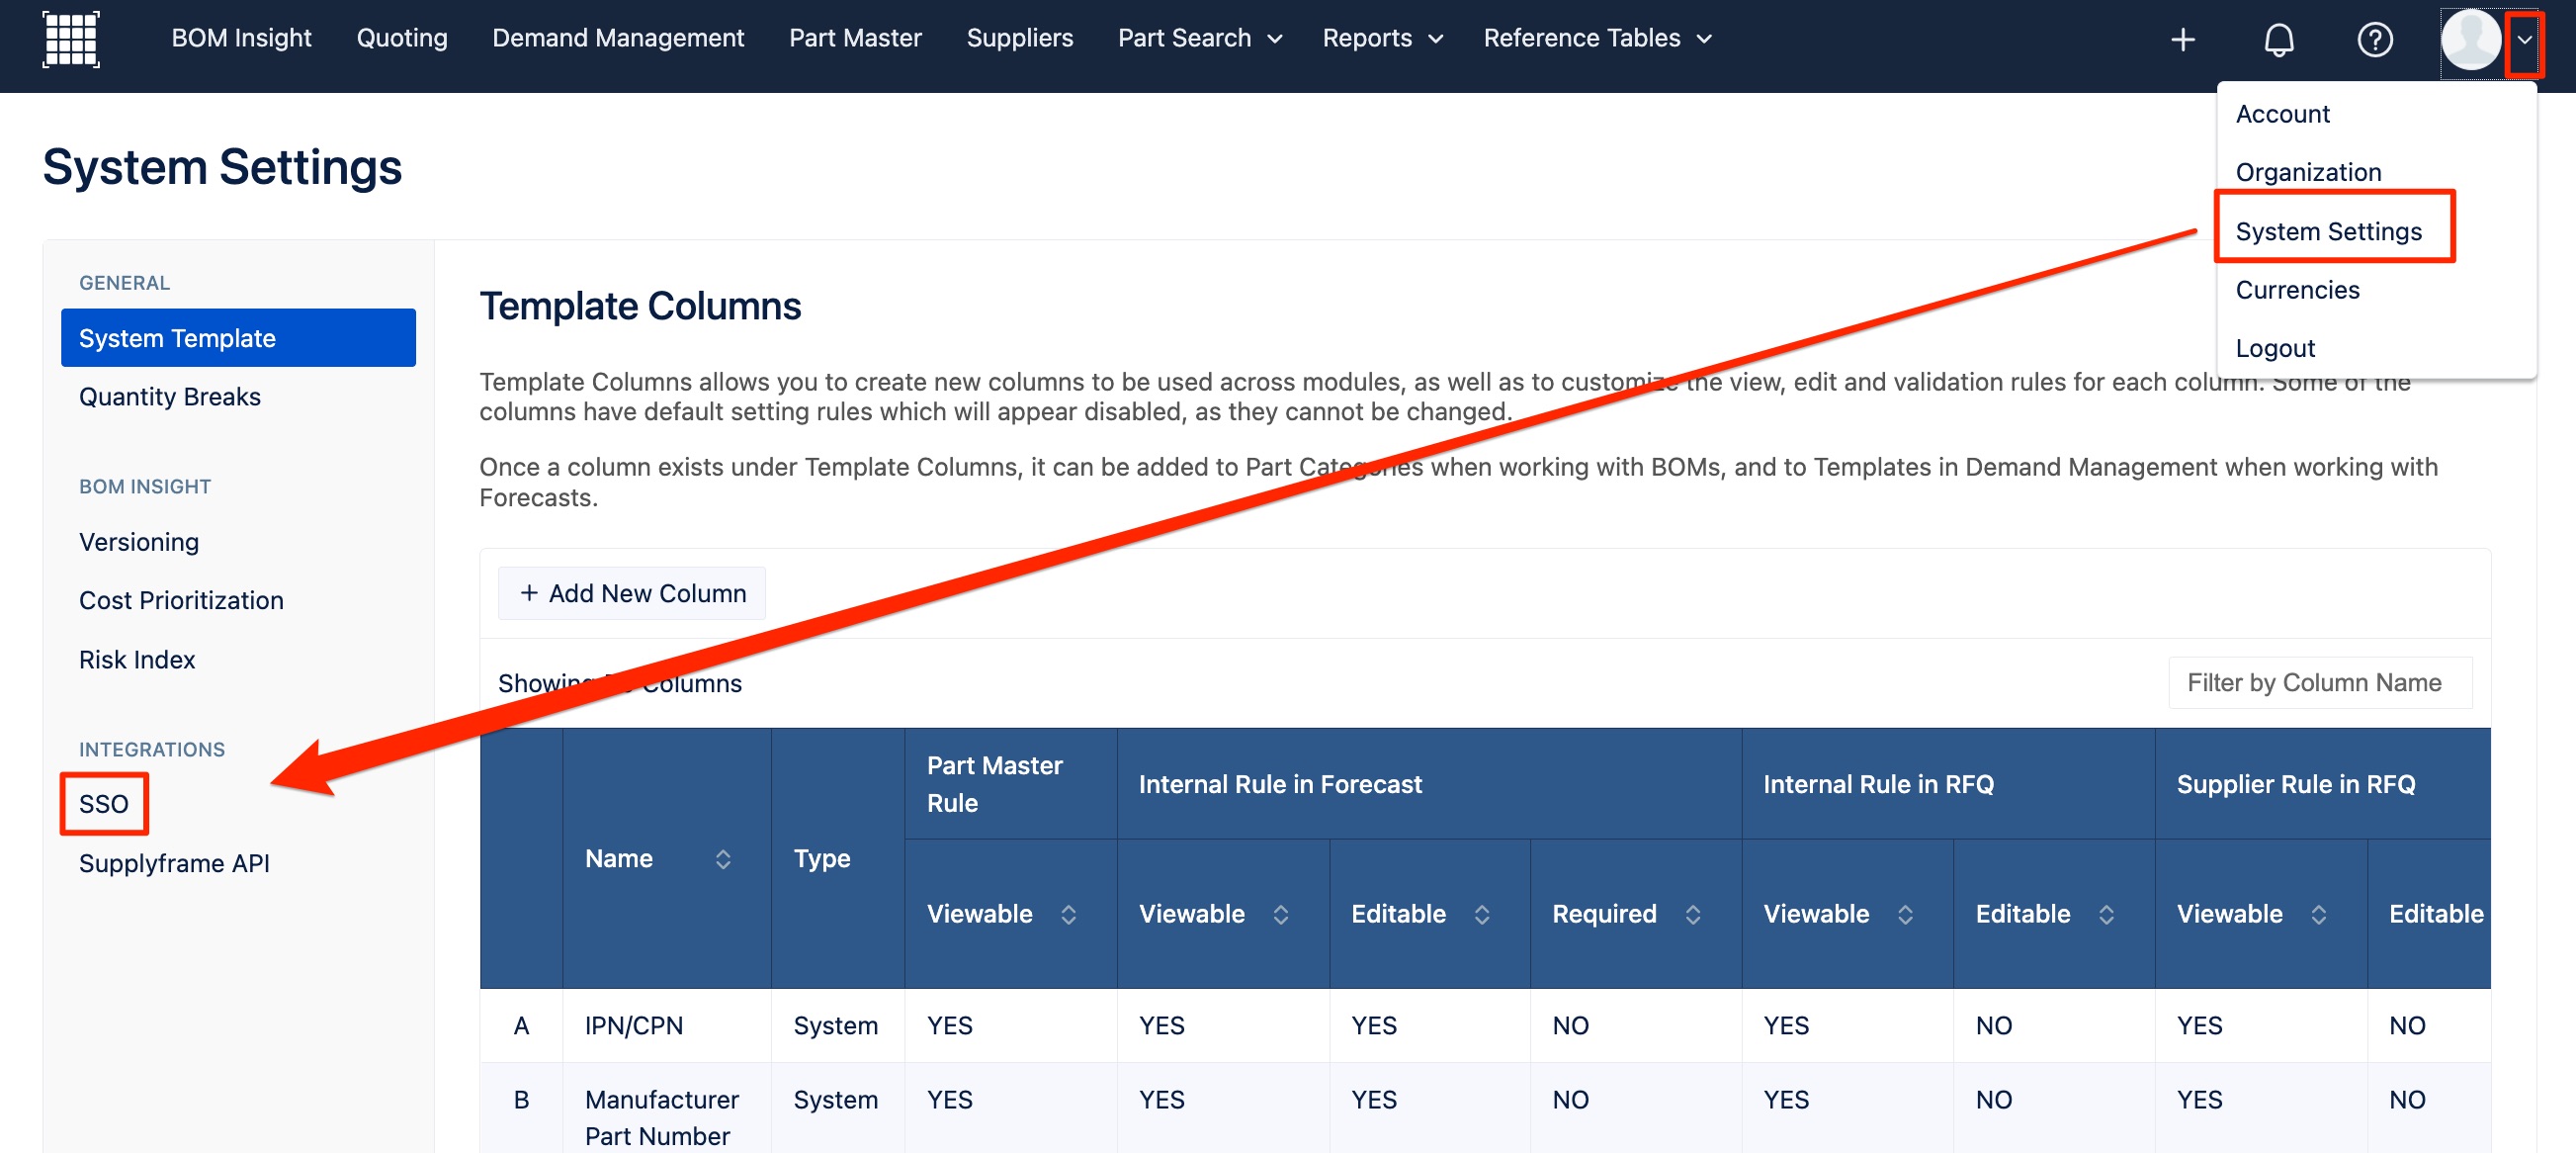Click the plus create icon in navbar
2576x1153 pixels.
tap(2183, 39)
